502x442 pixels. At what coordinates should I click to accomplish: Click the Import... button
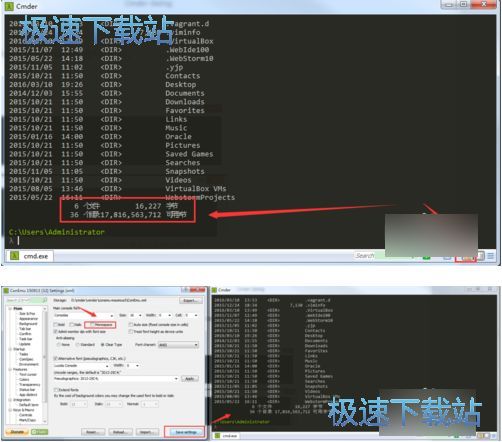pos(147,432)
